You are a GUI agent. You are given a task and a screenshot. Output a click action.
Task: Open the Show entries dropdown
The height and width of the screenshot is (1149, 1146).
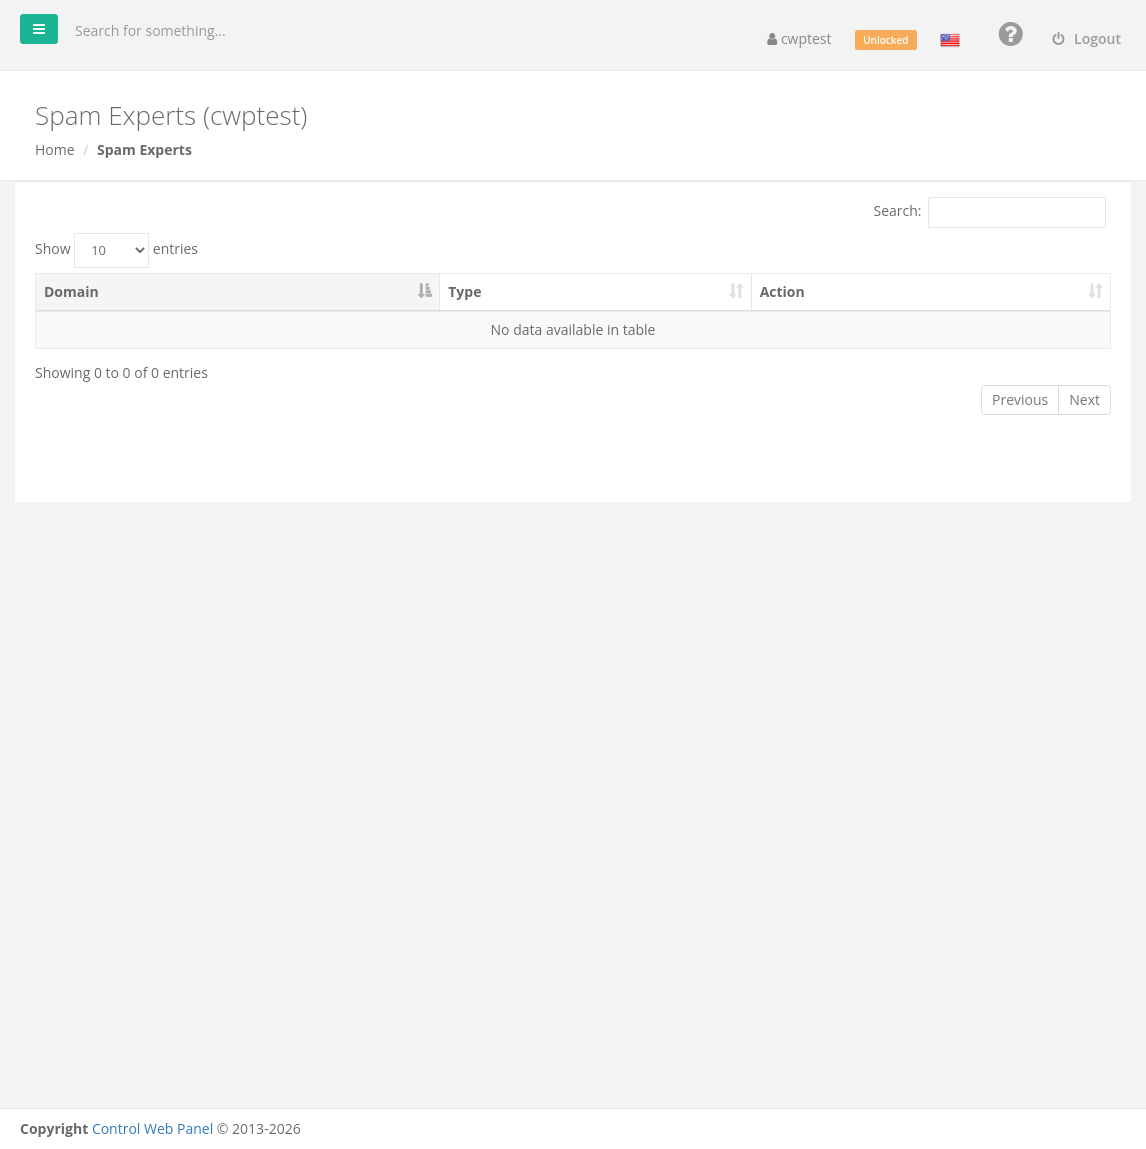[111, 250]
